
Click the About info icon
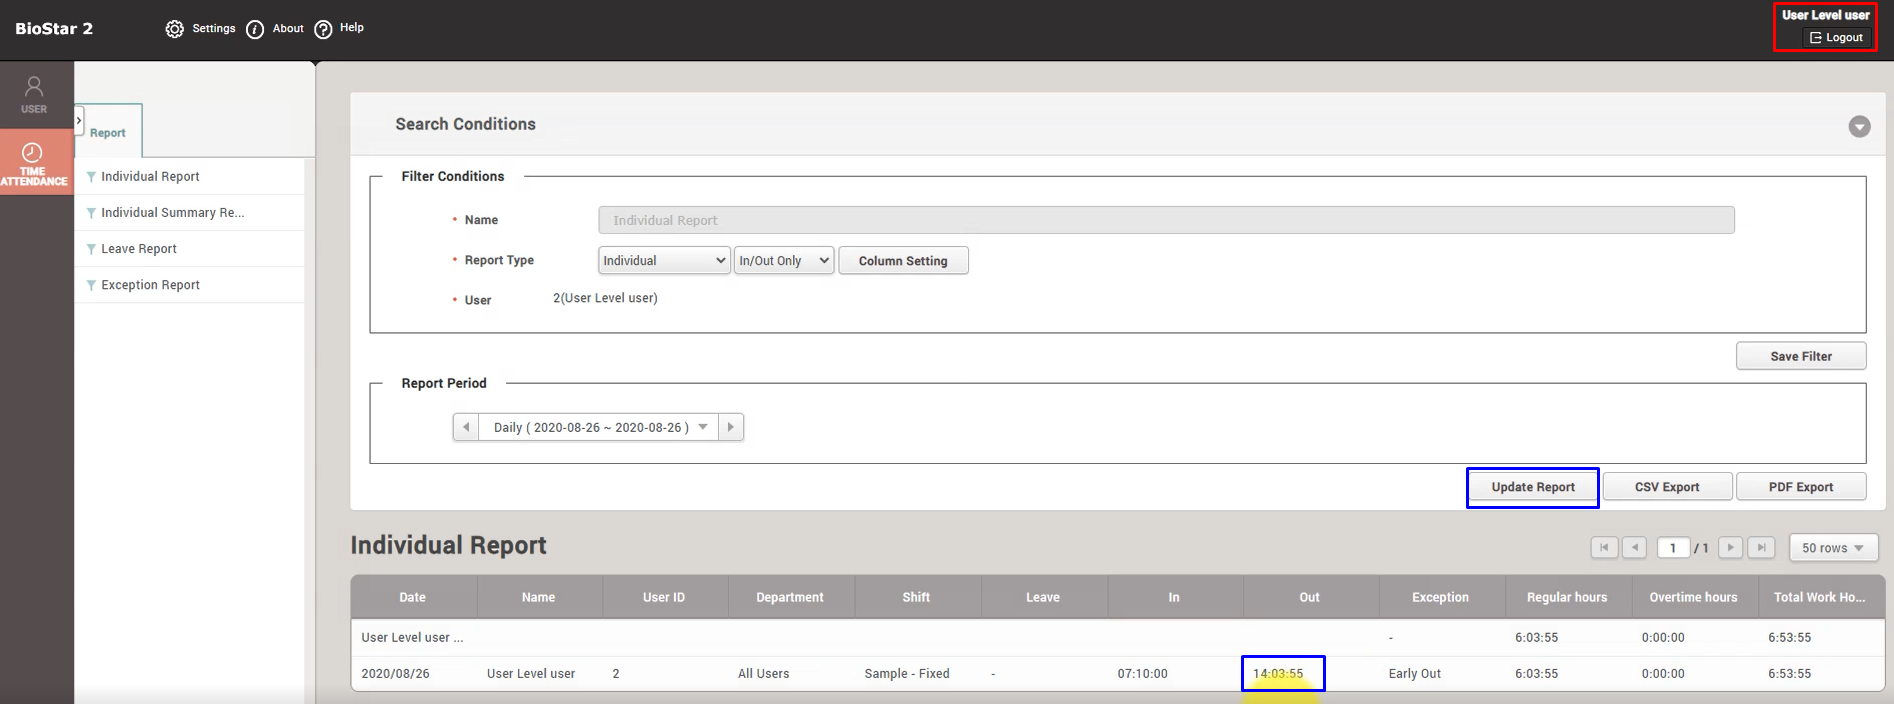255,29
